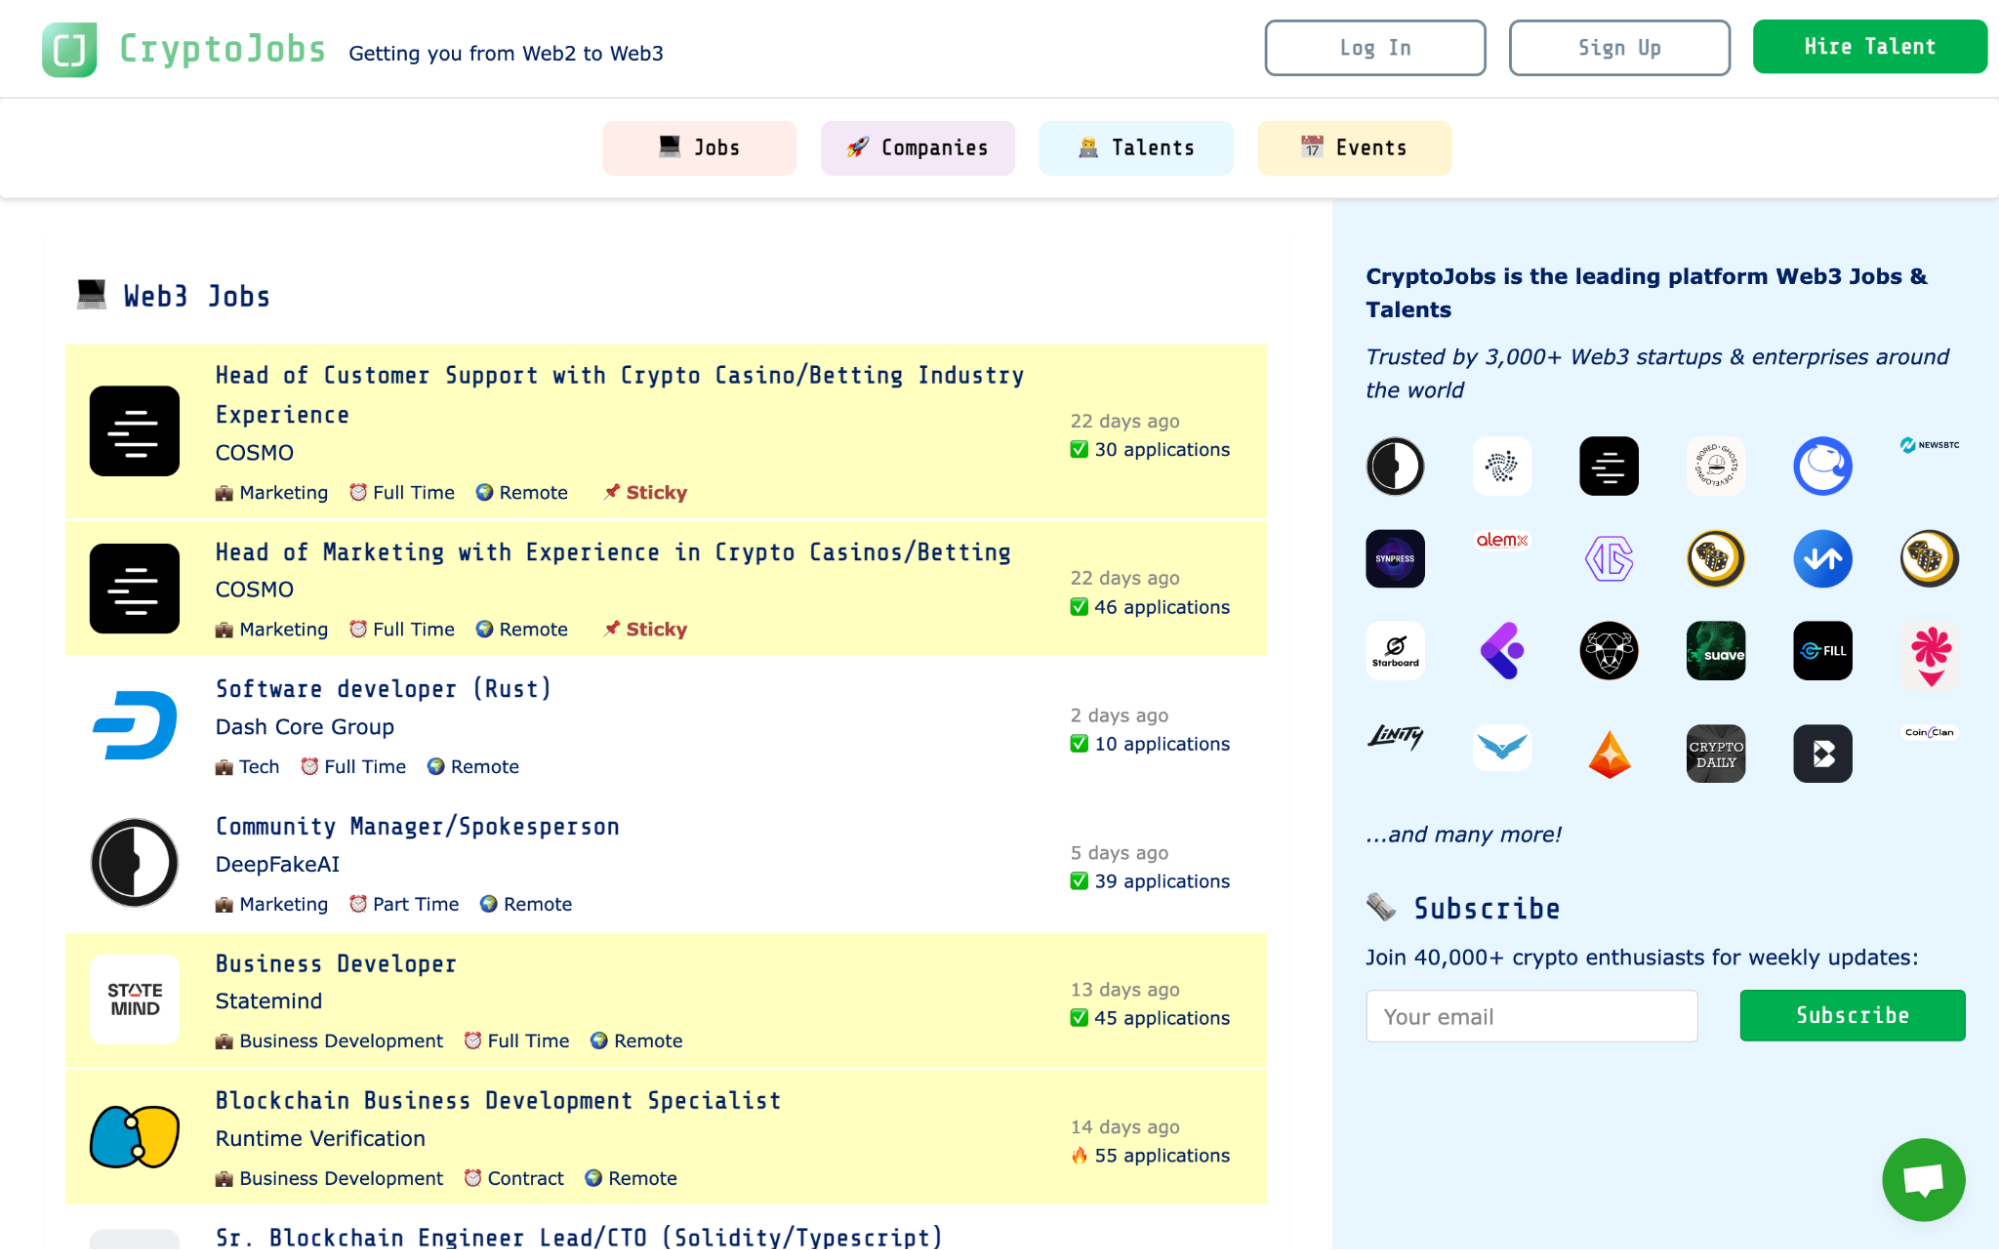Click the black bull head logo
Viewport: 1999px width, 1250px height.
1609,651
